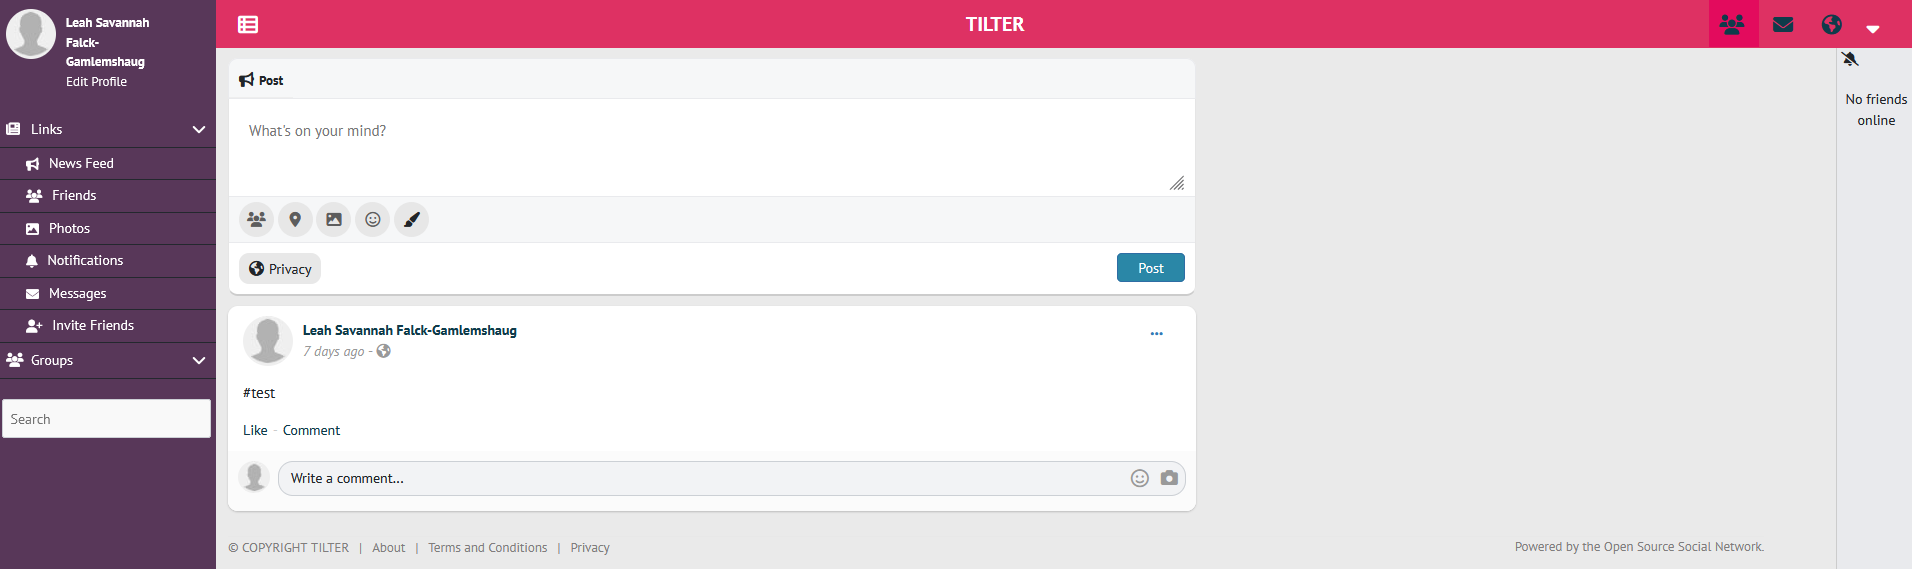This screenshot has height=569, width=1912.
Task: Attach photo with comment camera icon
Action: pyautogui.click(x=1169, y=478)
